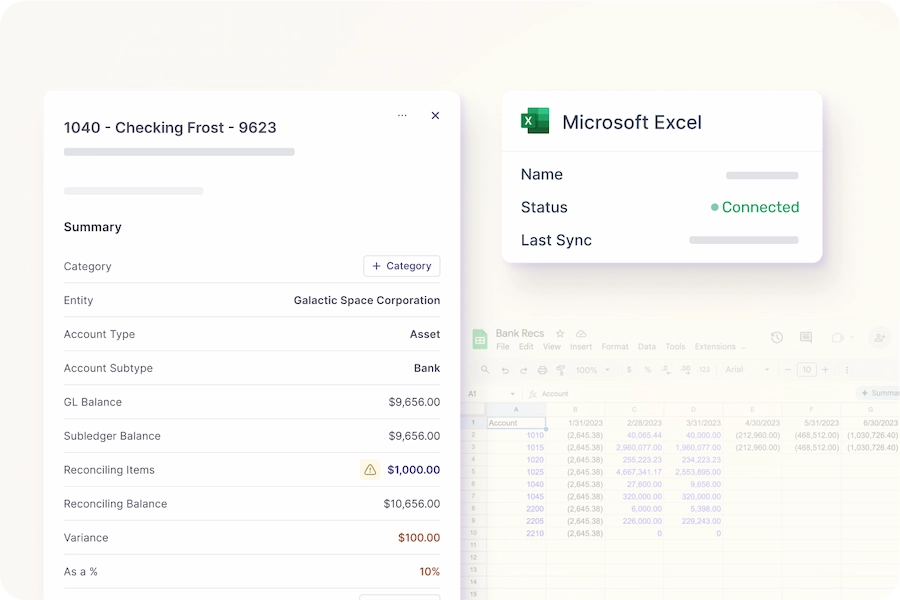Click the $1,000.00 reconciling items amount
The height and width of the screenshot is (600, 900).
(414, 470)
